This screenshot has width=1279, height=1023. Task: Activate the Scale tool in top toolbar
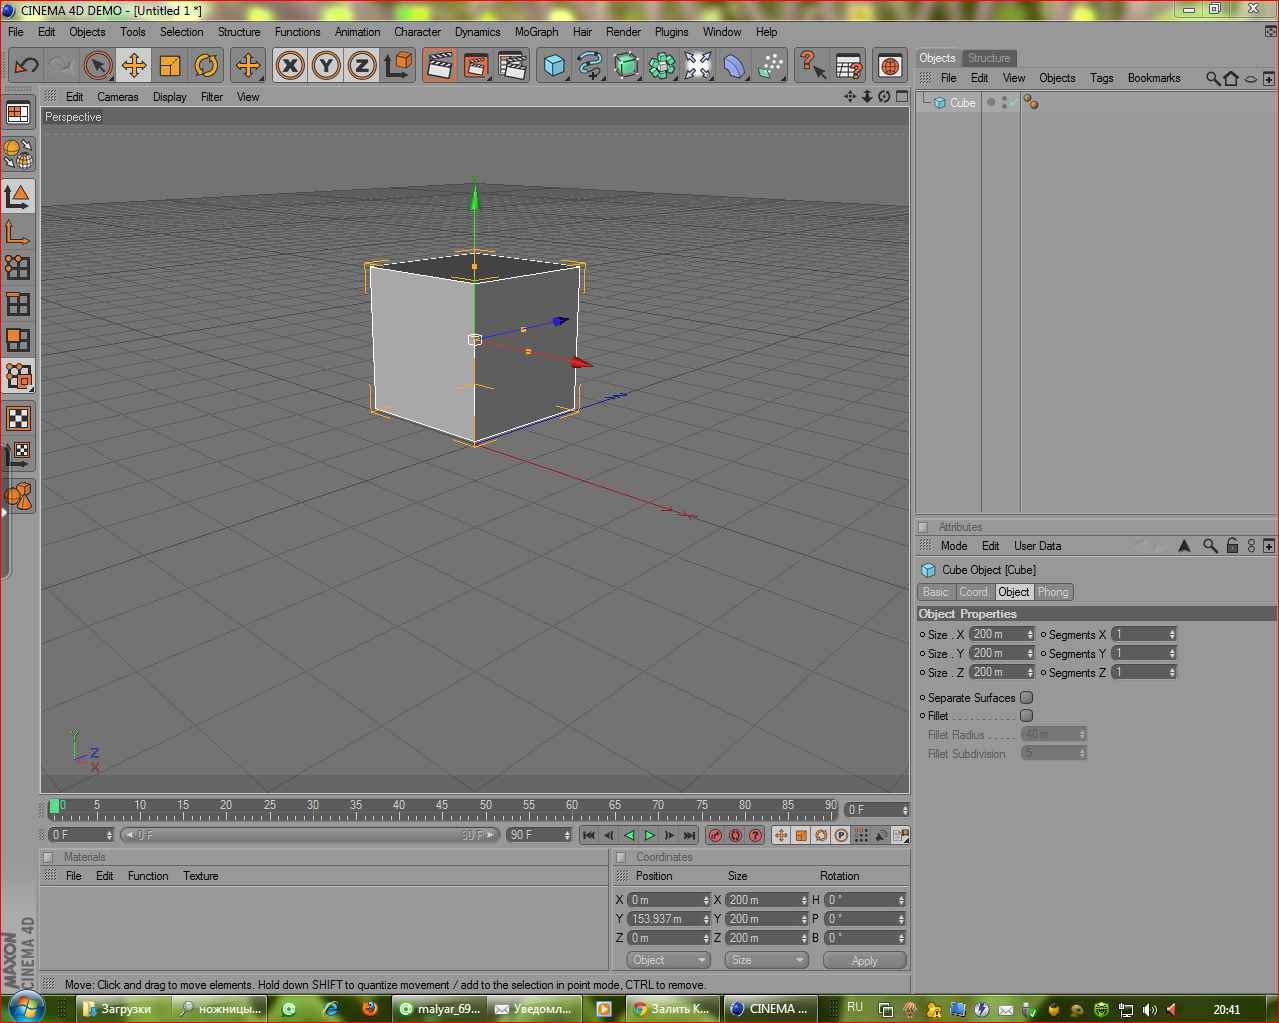tap(169, 66)
